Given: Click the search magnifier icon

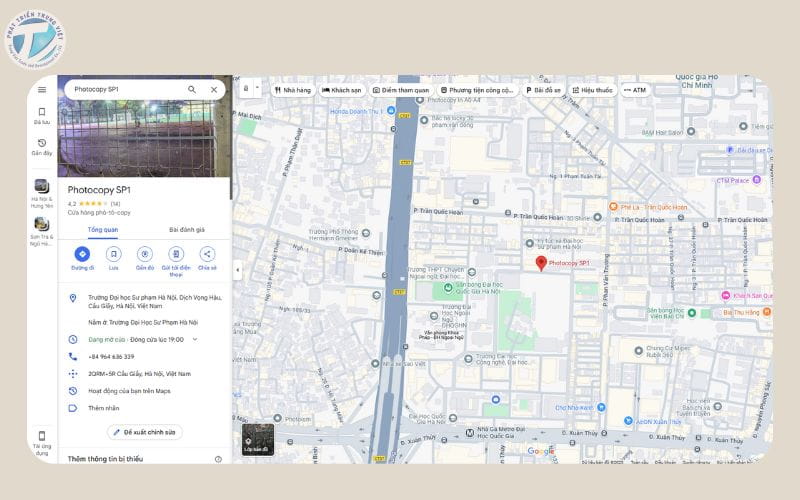Looking at the screenshot, I should coord(192,89).
